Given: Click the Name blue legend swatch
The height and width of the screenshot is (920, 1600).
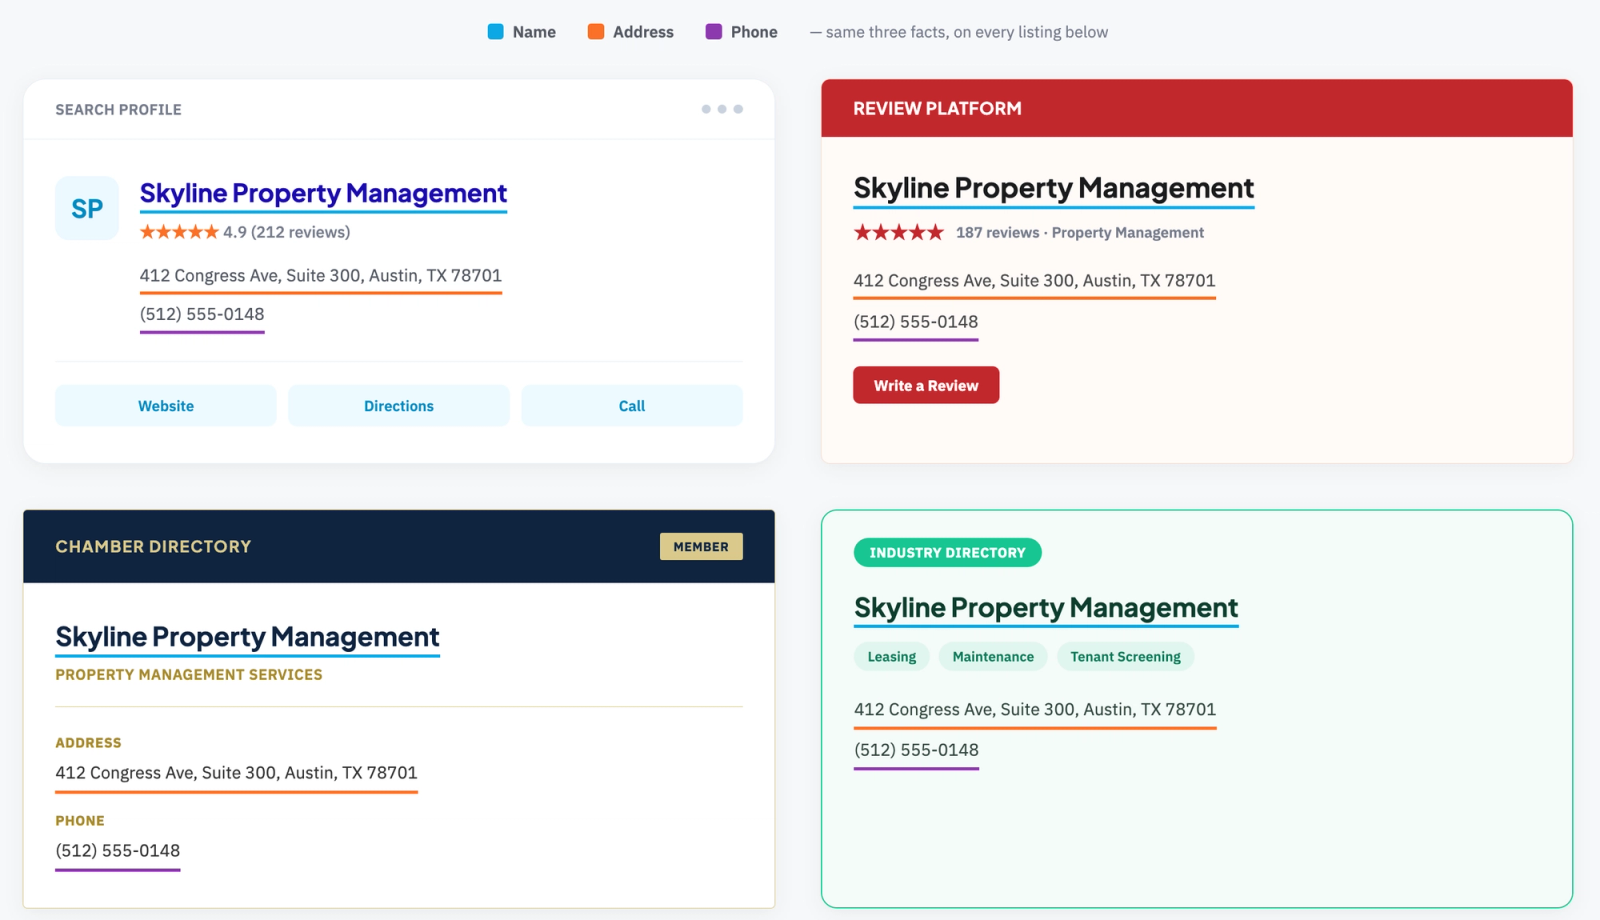Looking at the screenshot, I should tap(495, 32).
